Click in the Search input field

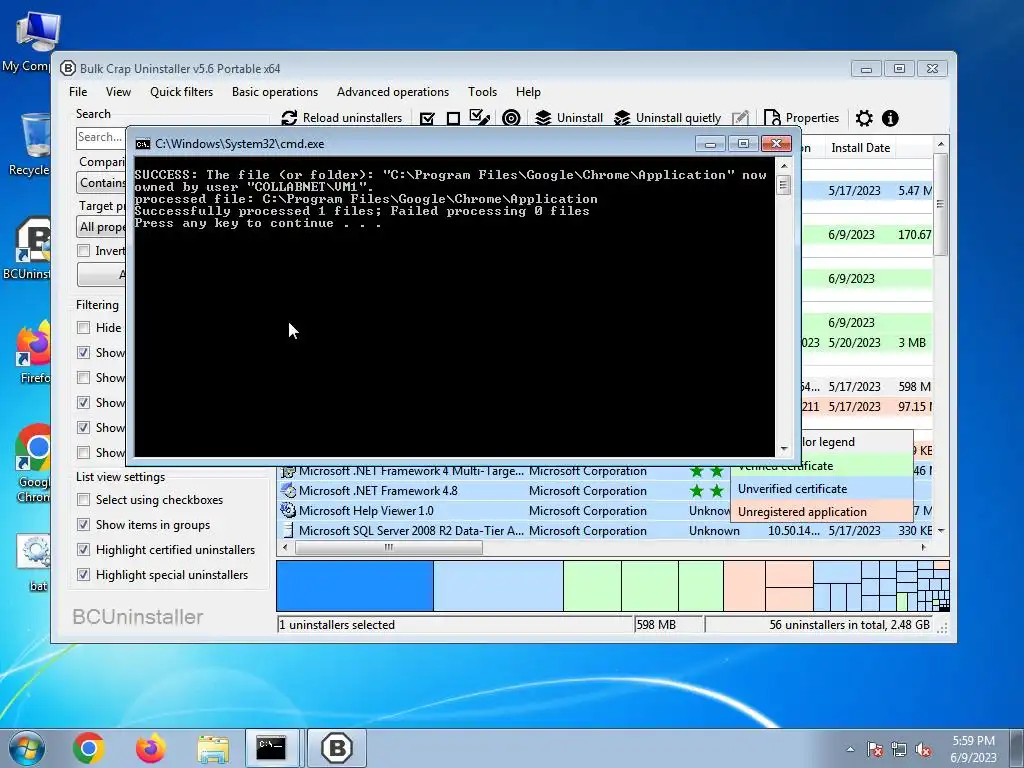(x=102, y=137)
